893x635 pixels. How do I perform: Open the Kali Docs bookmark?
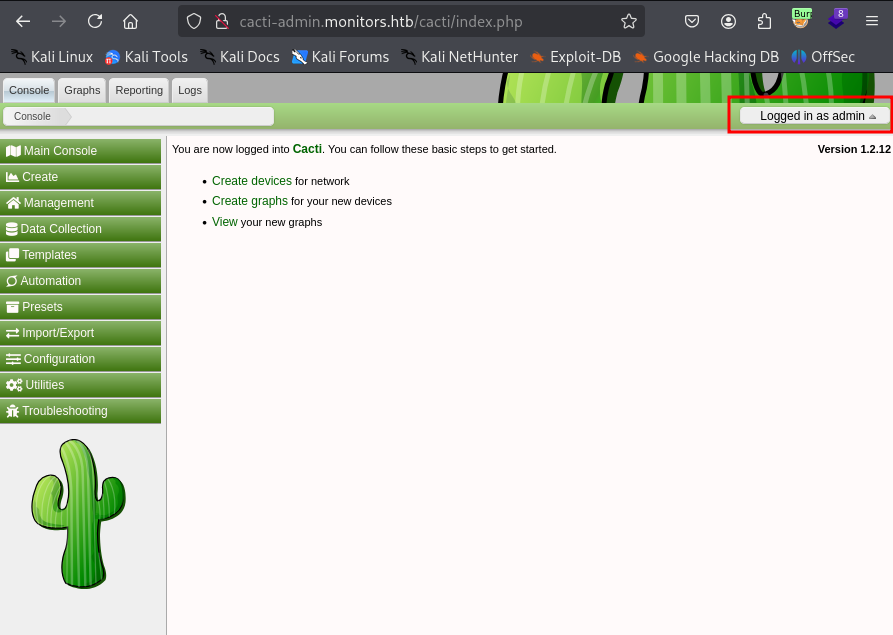(x=240, y=57)
